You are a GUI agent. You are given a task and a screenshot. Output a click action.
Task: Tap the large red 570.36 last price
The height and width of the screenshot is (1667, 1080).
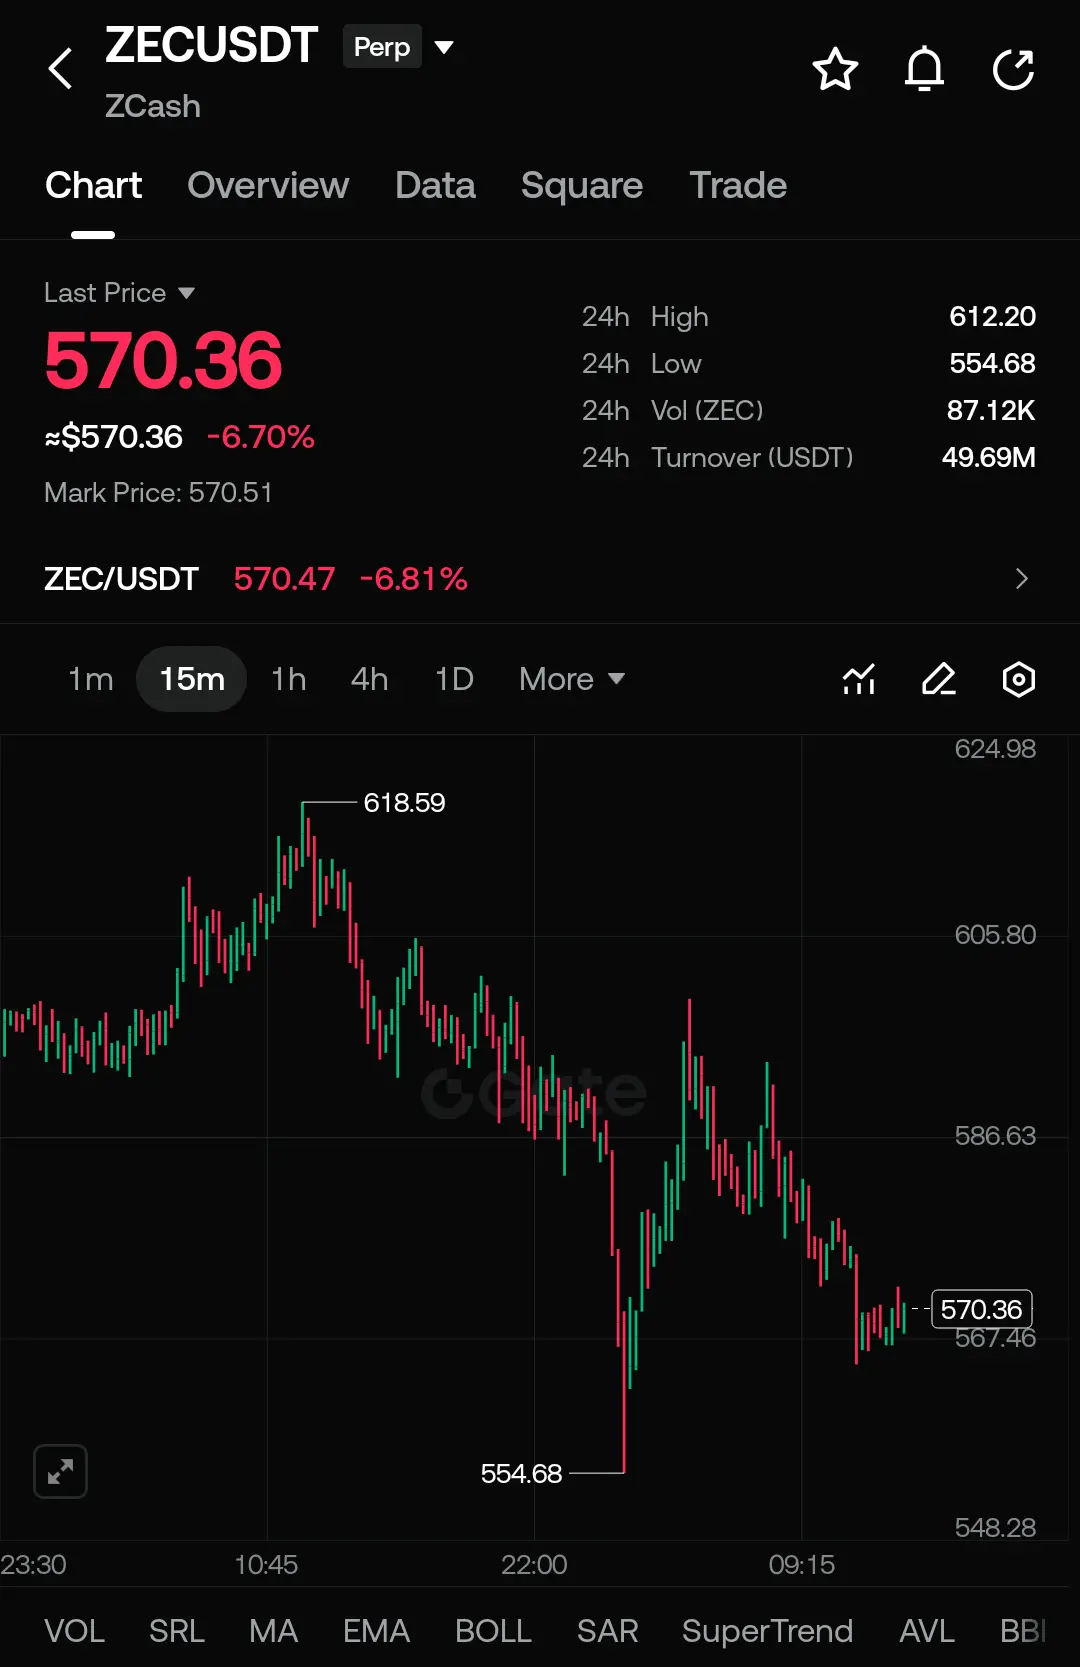[164, 360]
